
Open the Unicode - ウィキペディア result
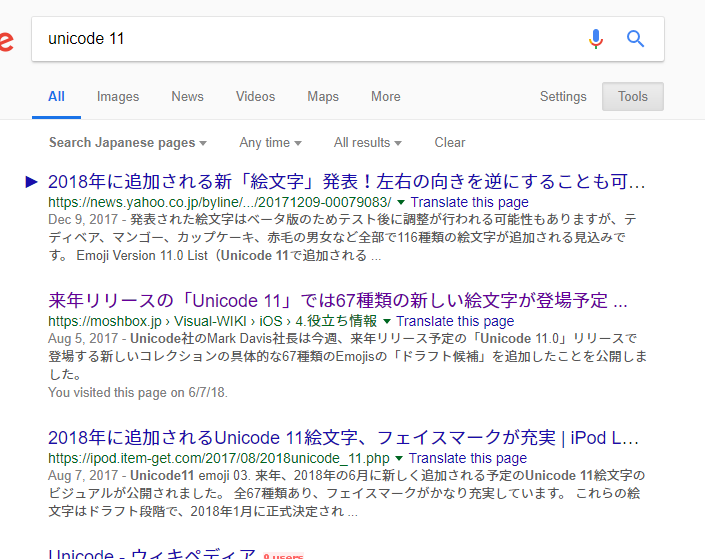point(152,554)
